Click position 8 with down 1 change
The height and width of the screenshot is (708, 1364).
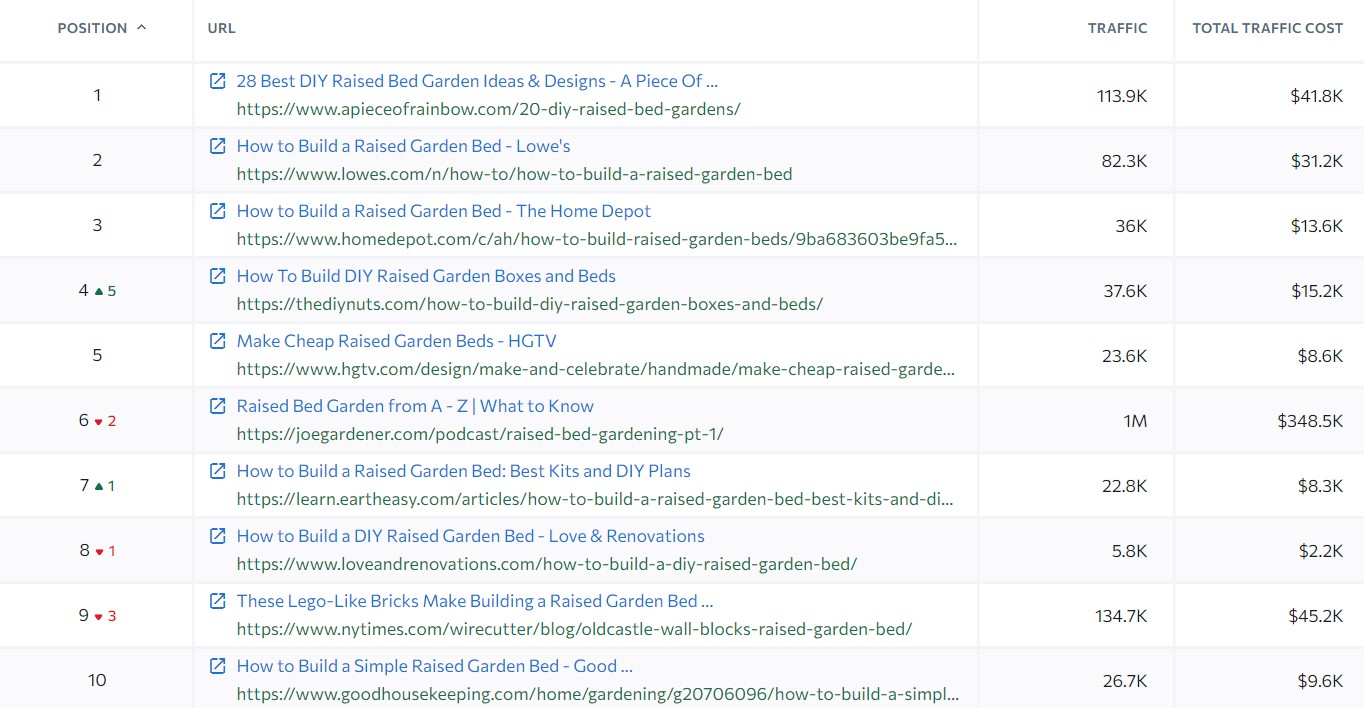[97, 551]
